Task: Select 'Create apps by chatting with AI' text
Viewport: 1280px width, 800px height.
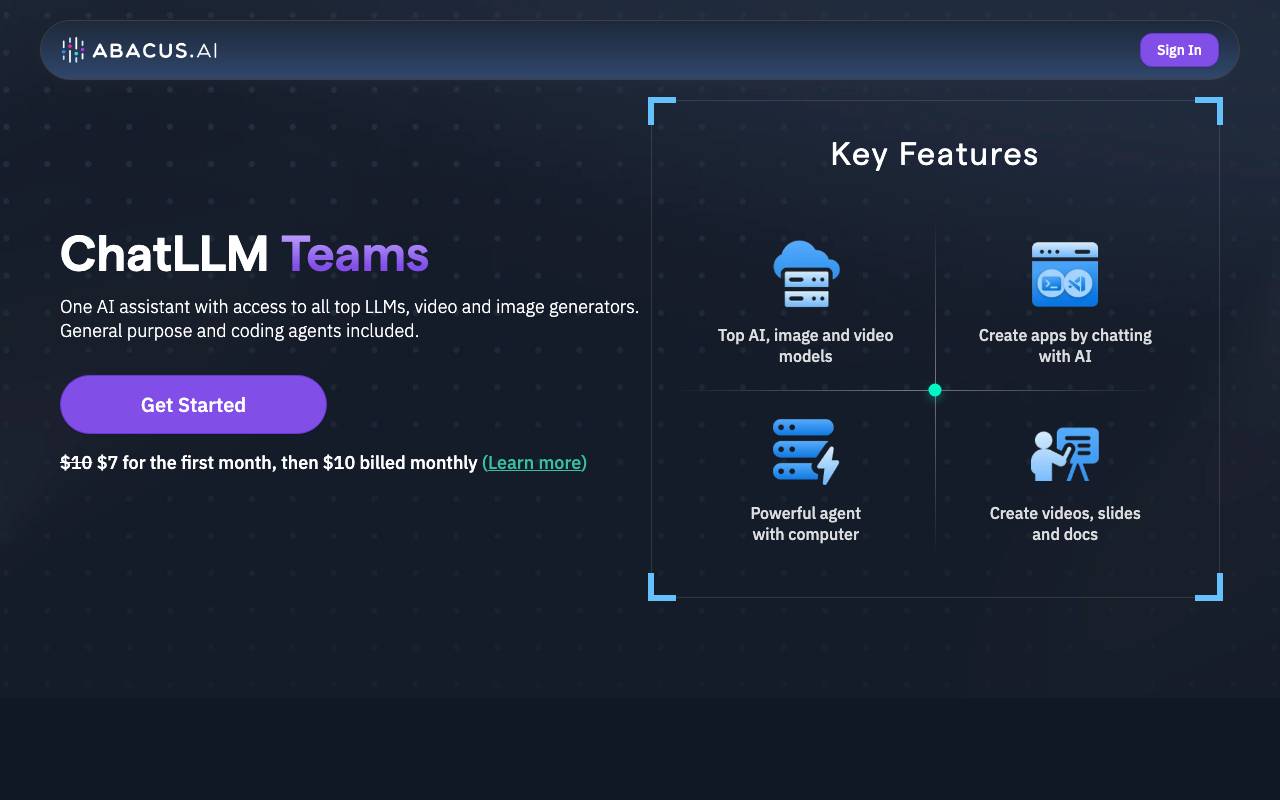Action: (x=1065, y=346)
